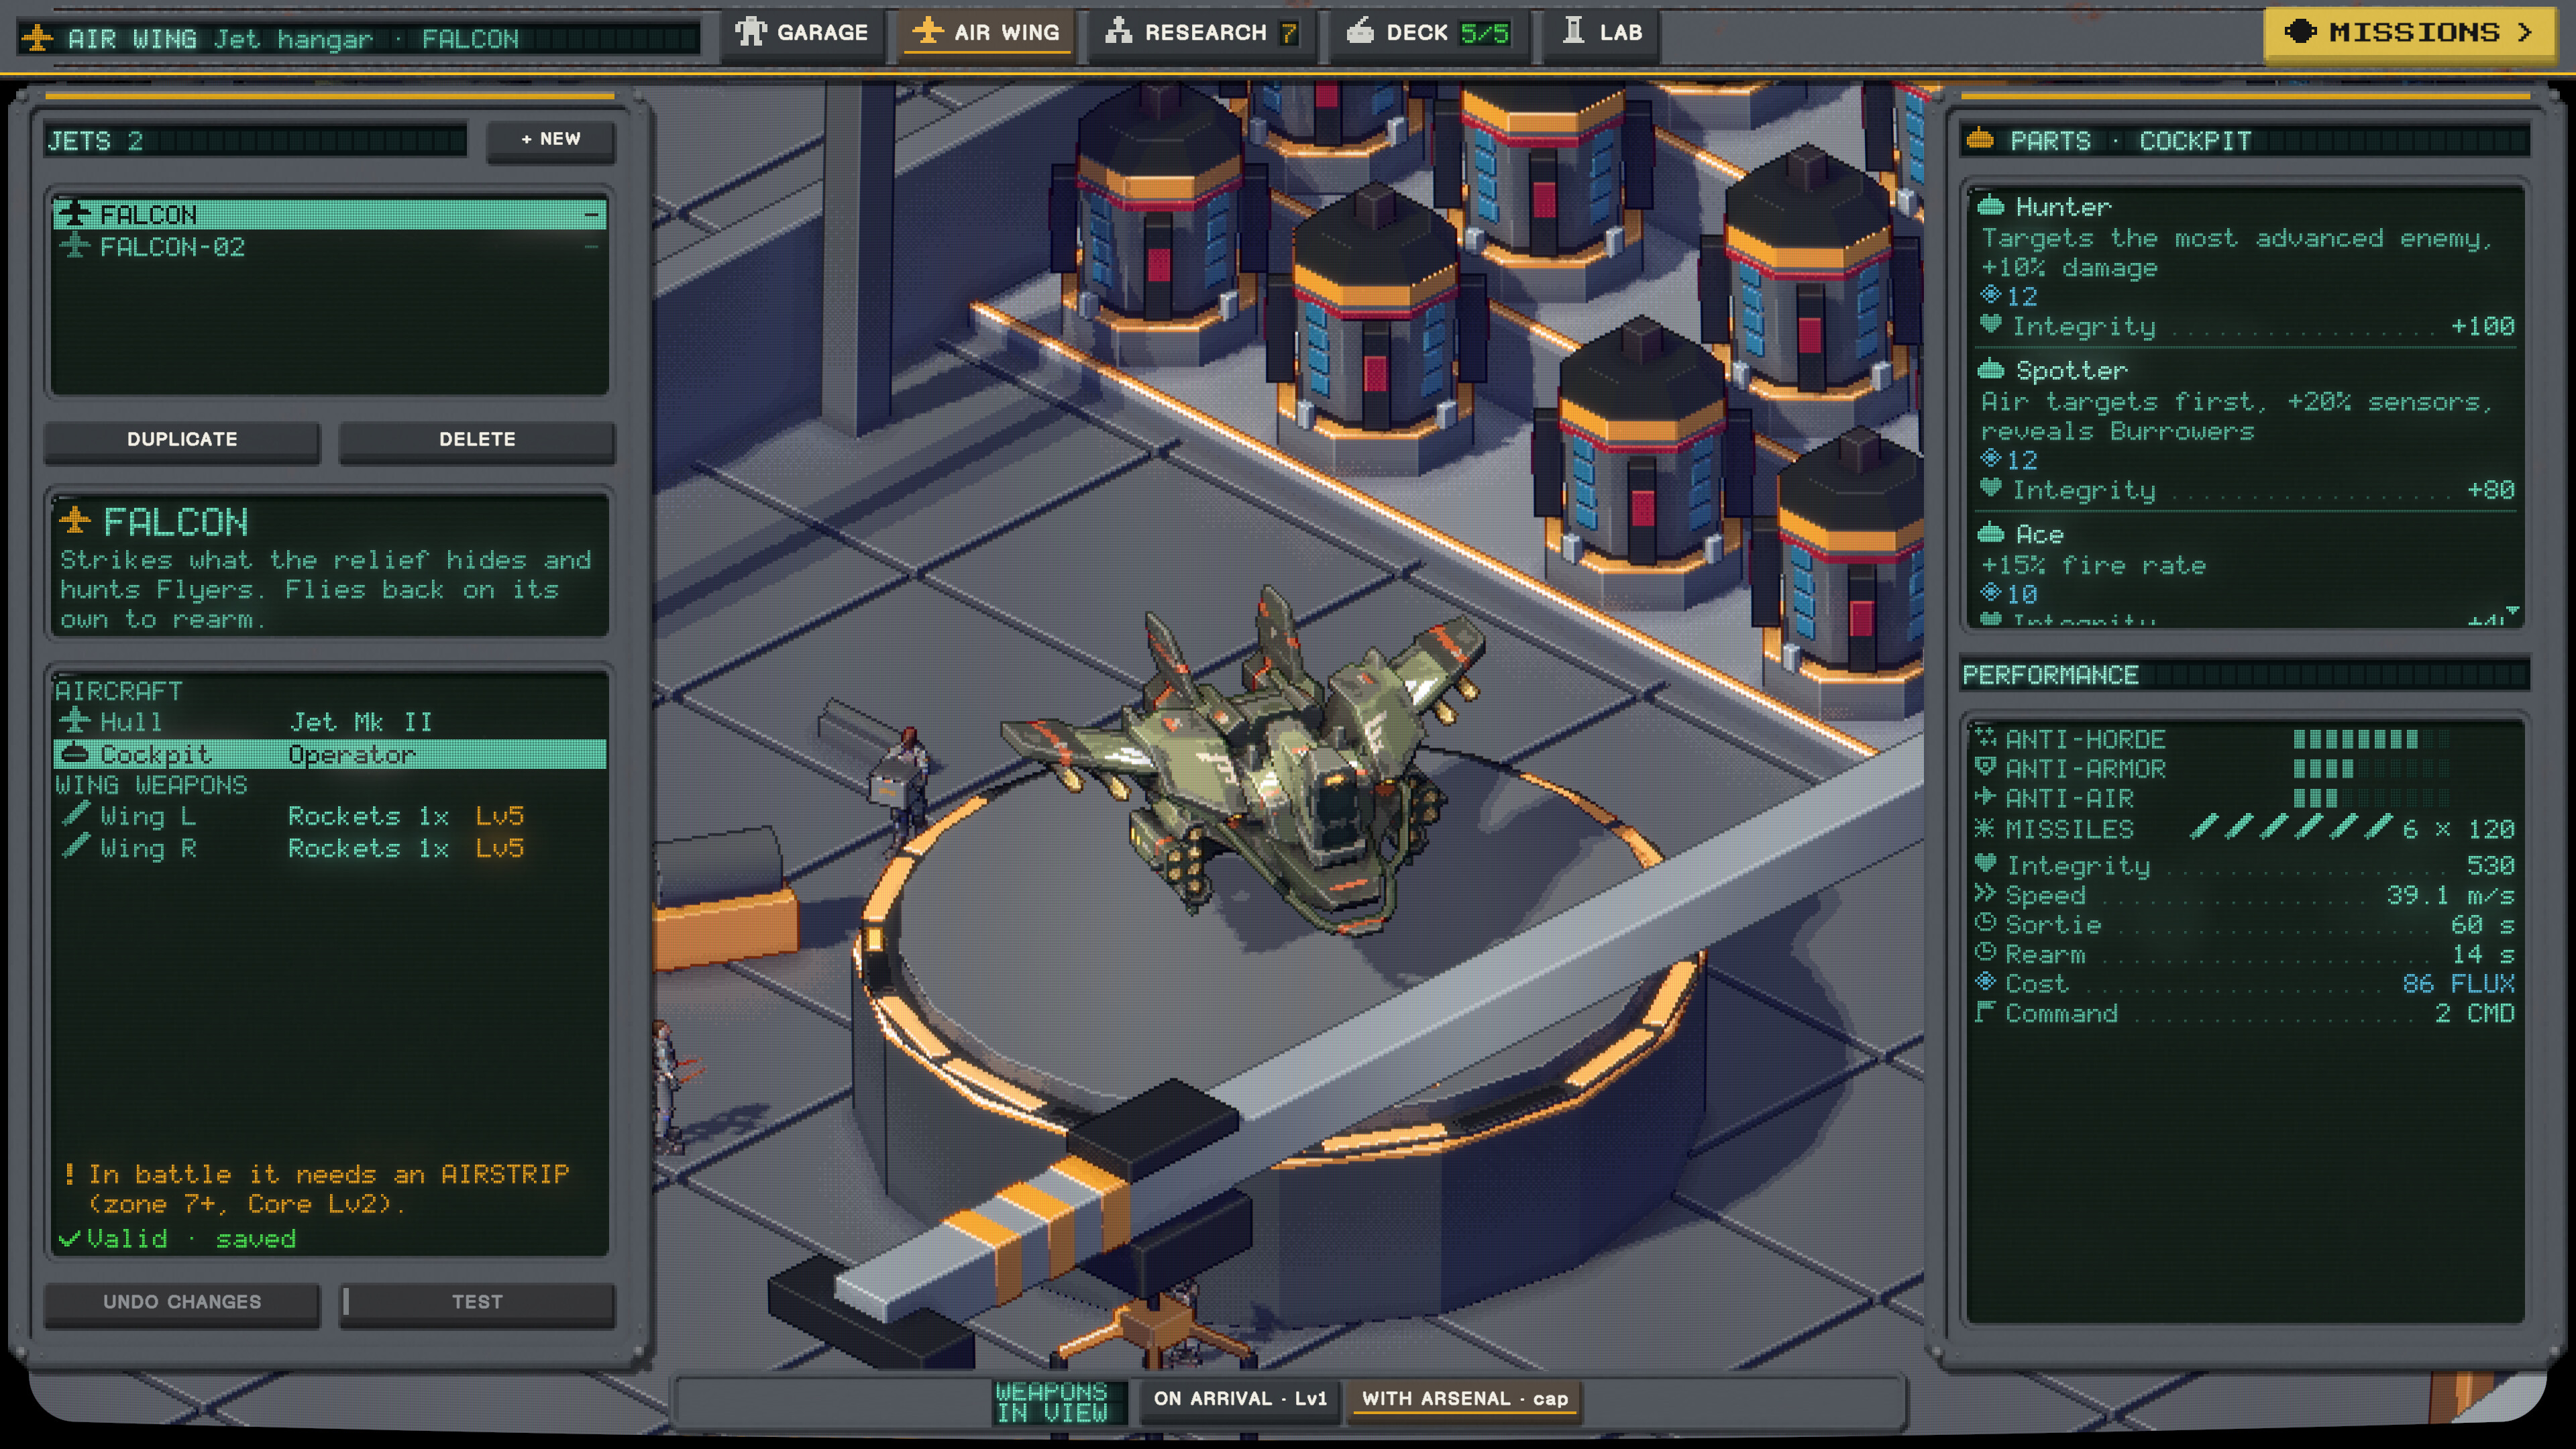
Task: Click the Command flag icon
Action: [1986, 1012]
